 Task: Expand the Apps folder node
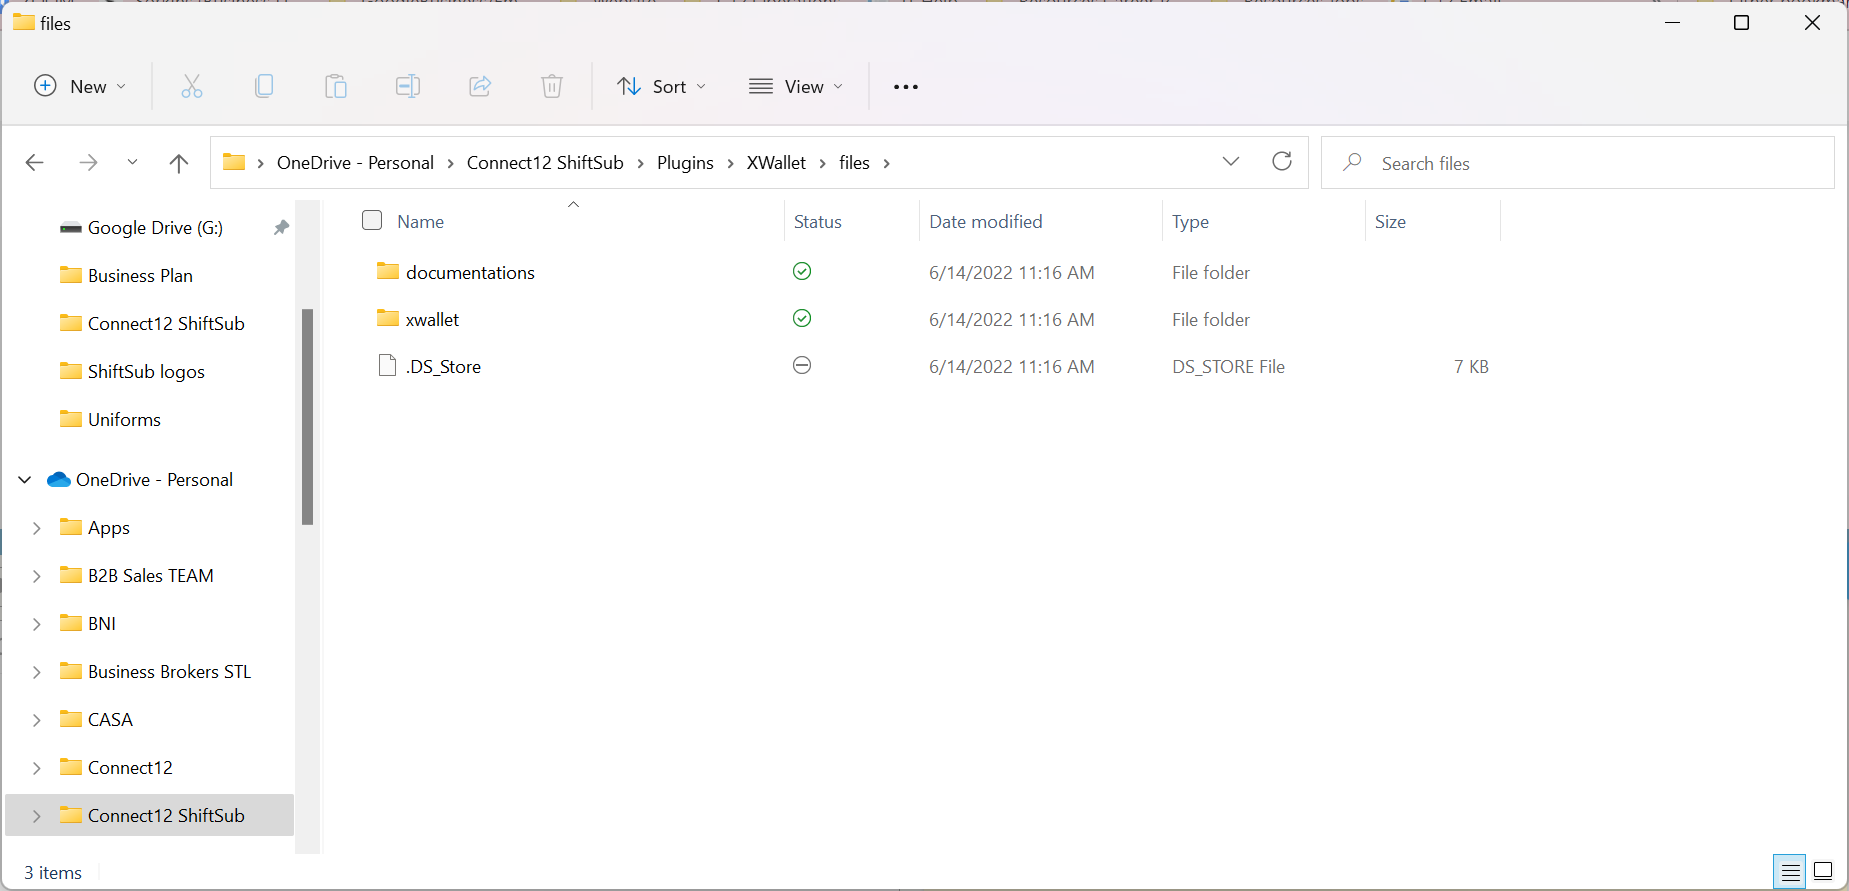[37, 528]
